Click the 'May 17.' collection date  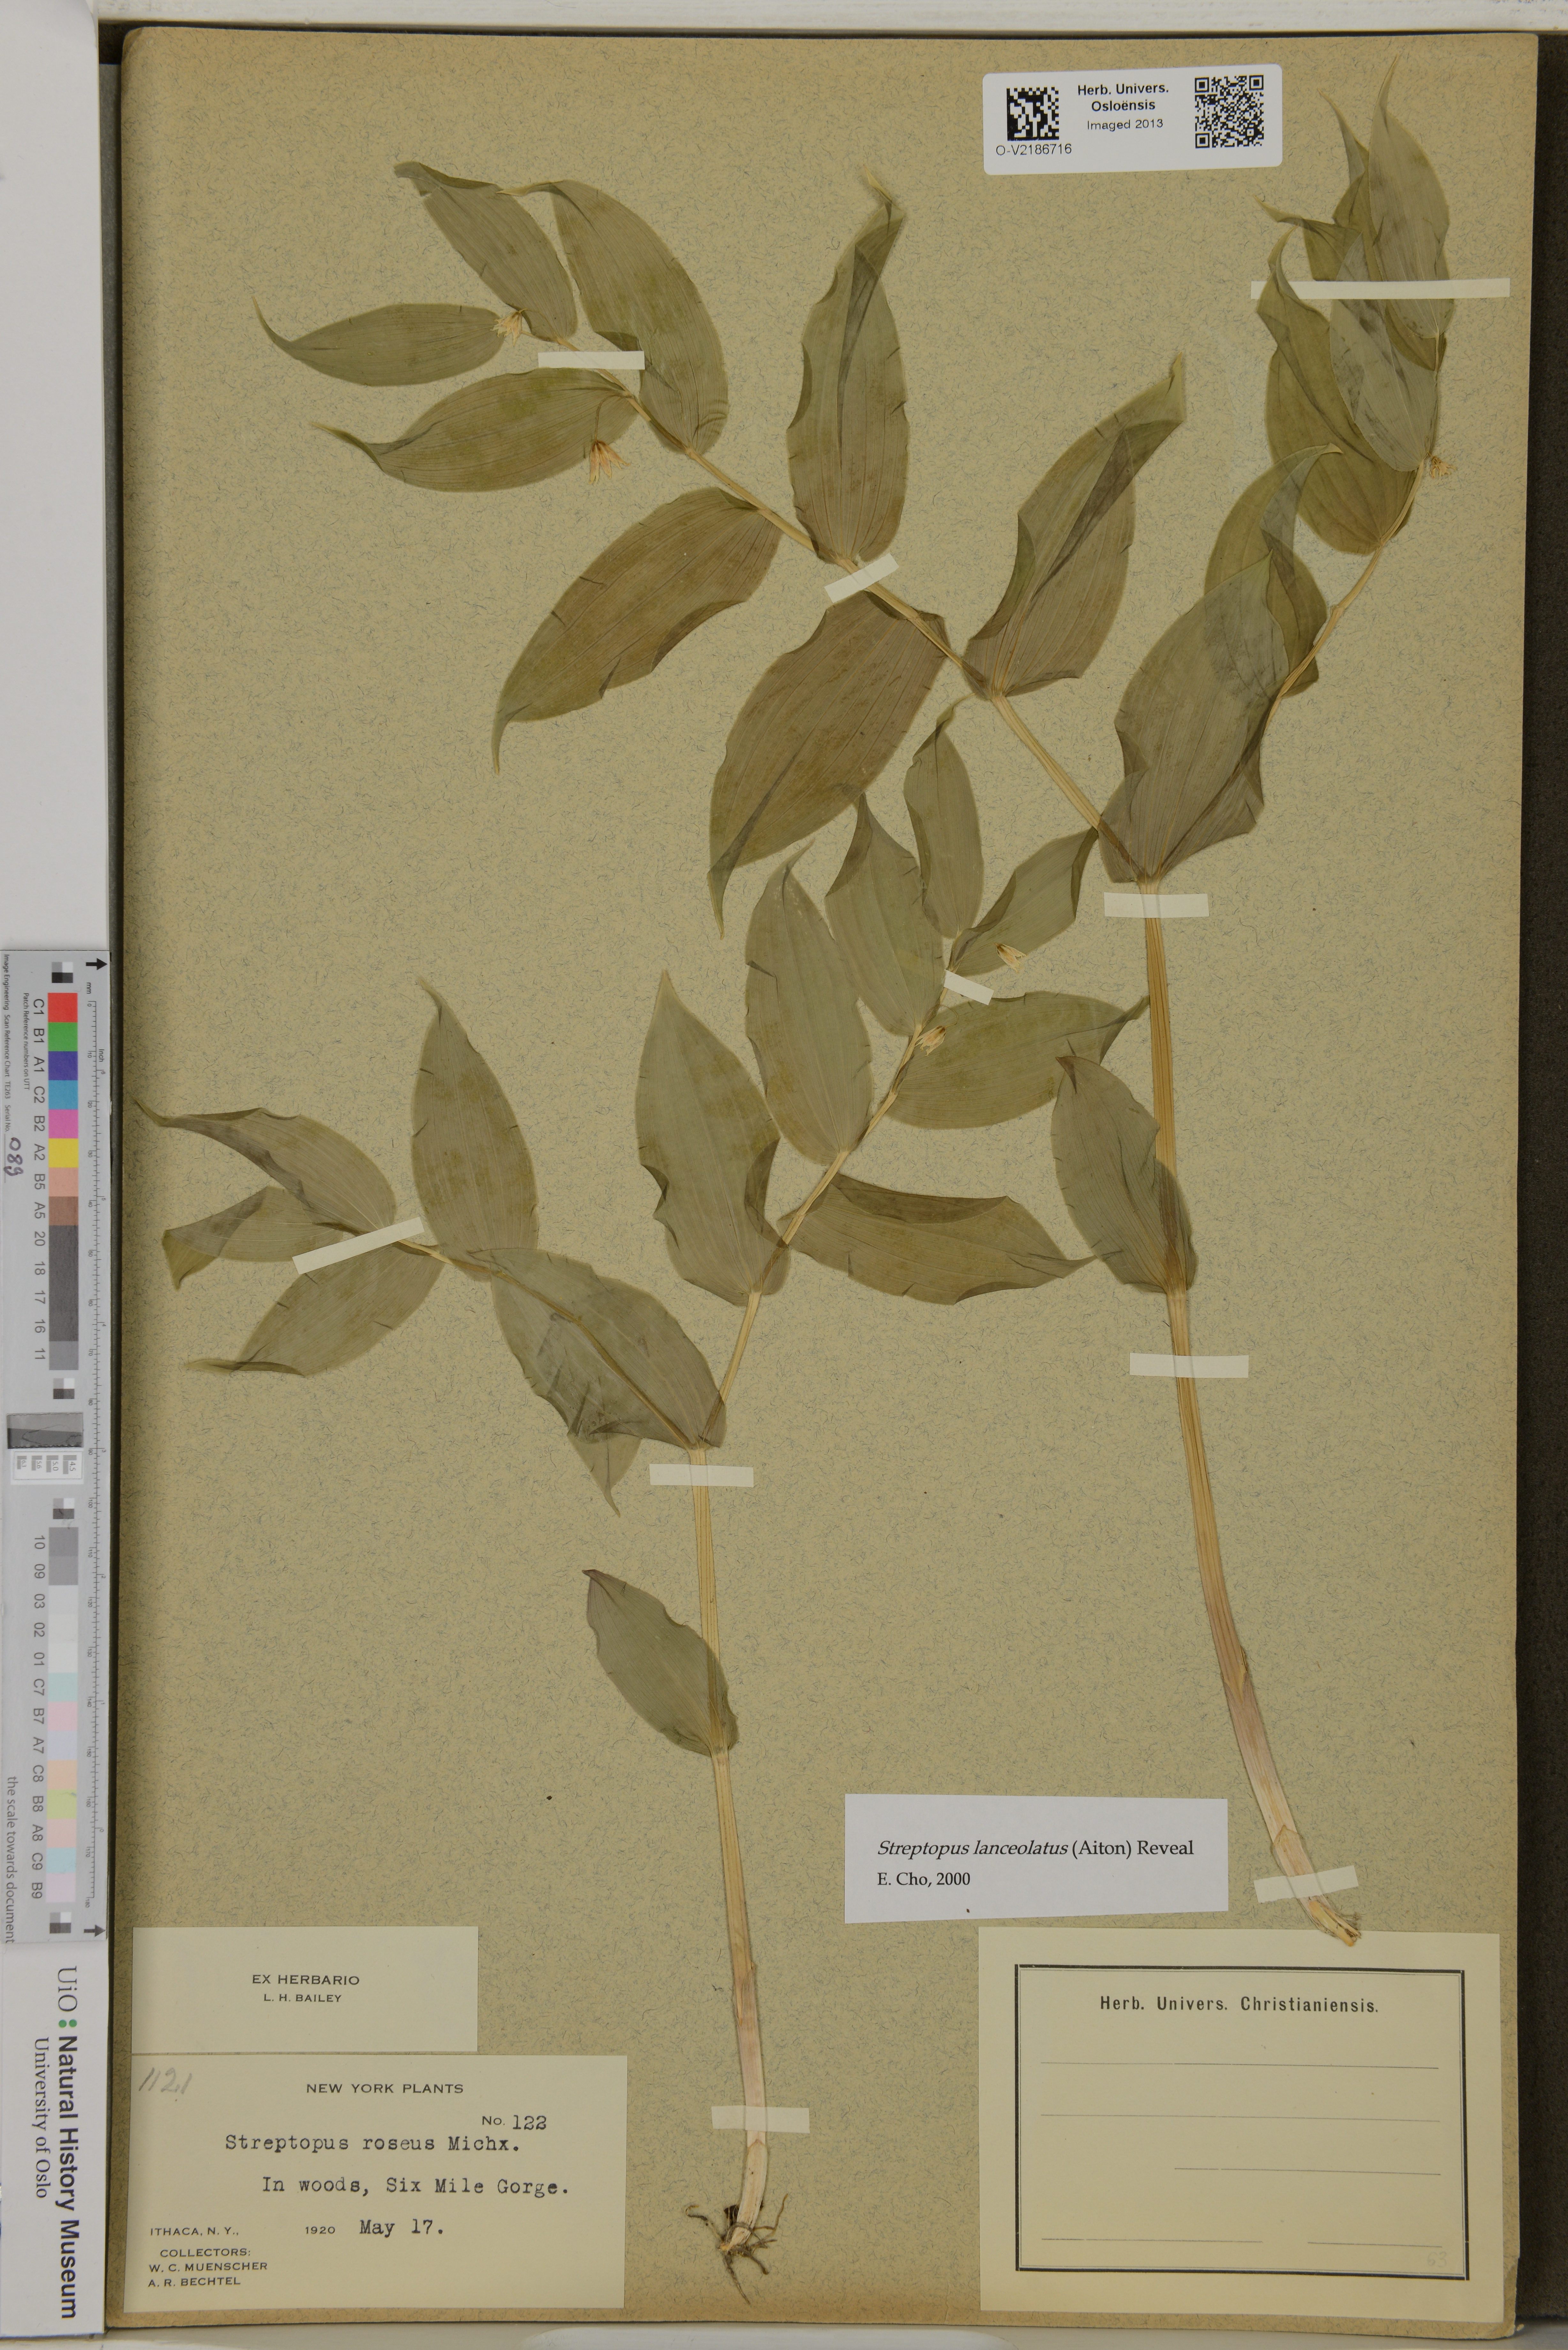tap(401, 2227)
